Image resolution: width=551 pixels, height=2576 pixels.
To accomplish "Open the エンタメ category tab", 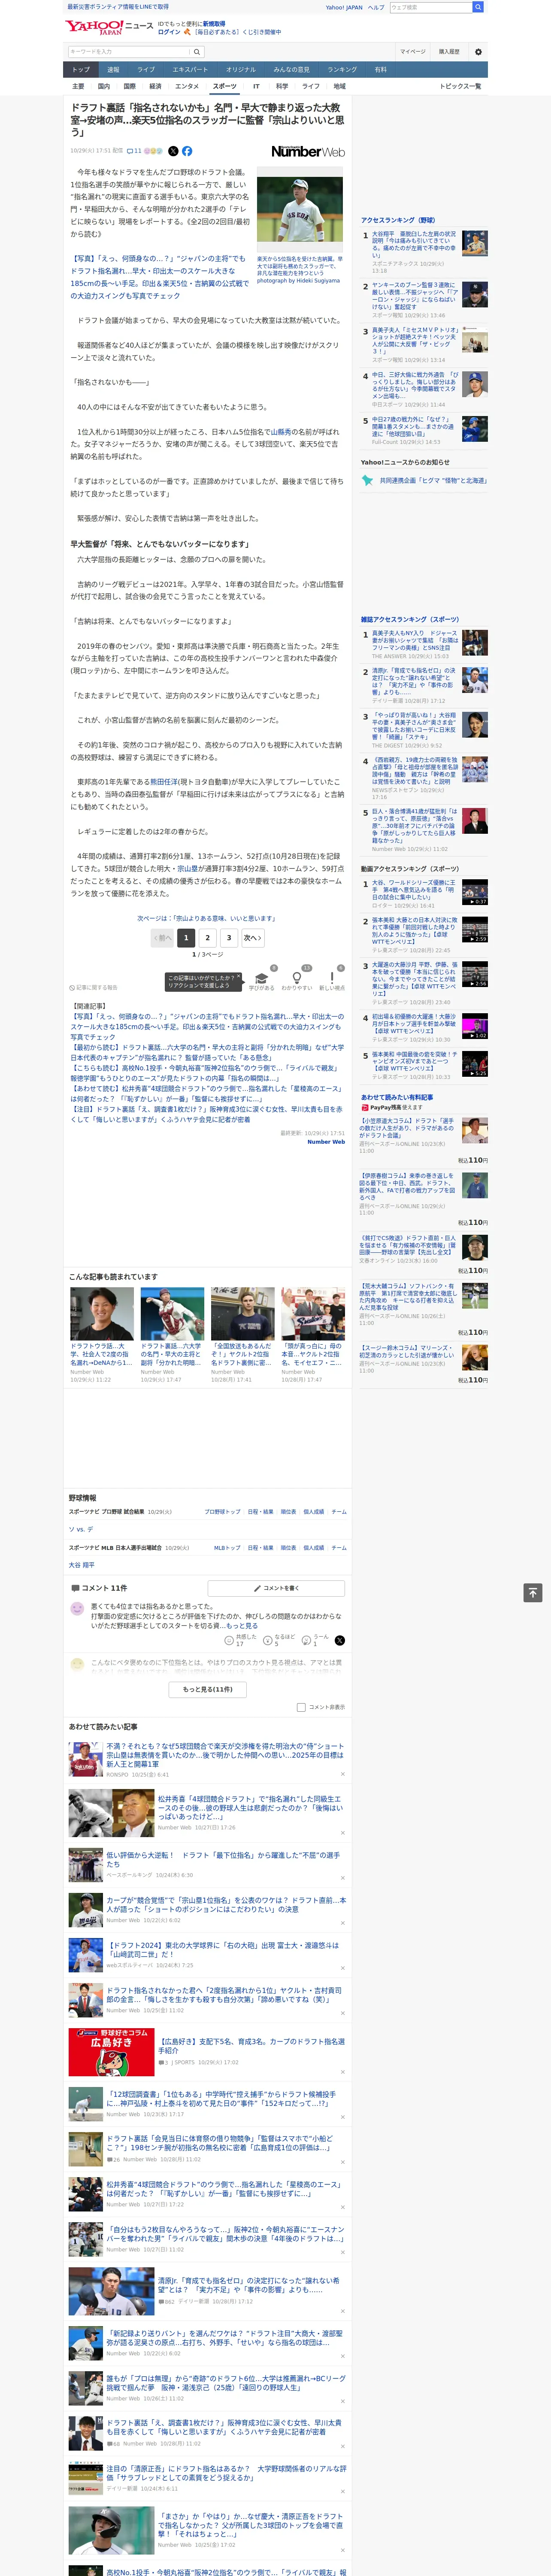I will pyautogui.click(x=187, y=86).
